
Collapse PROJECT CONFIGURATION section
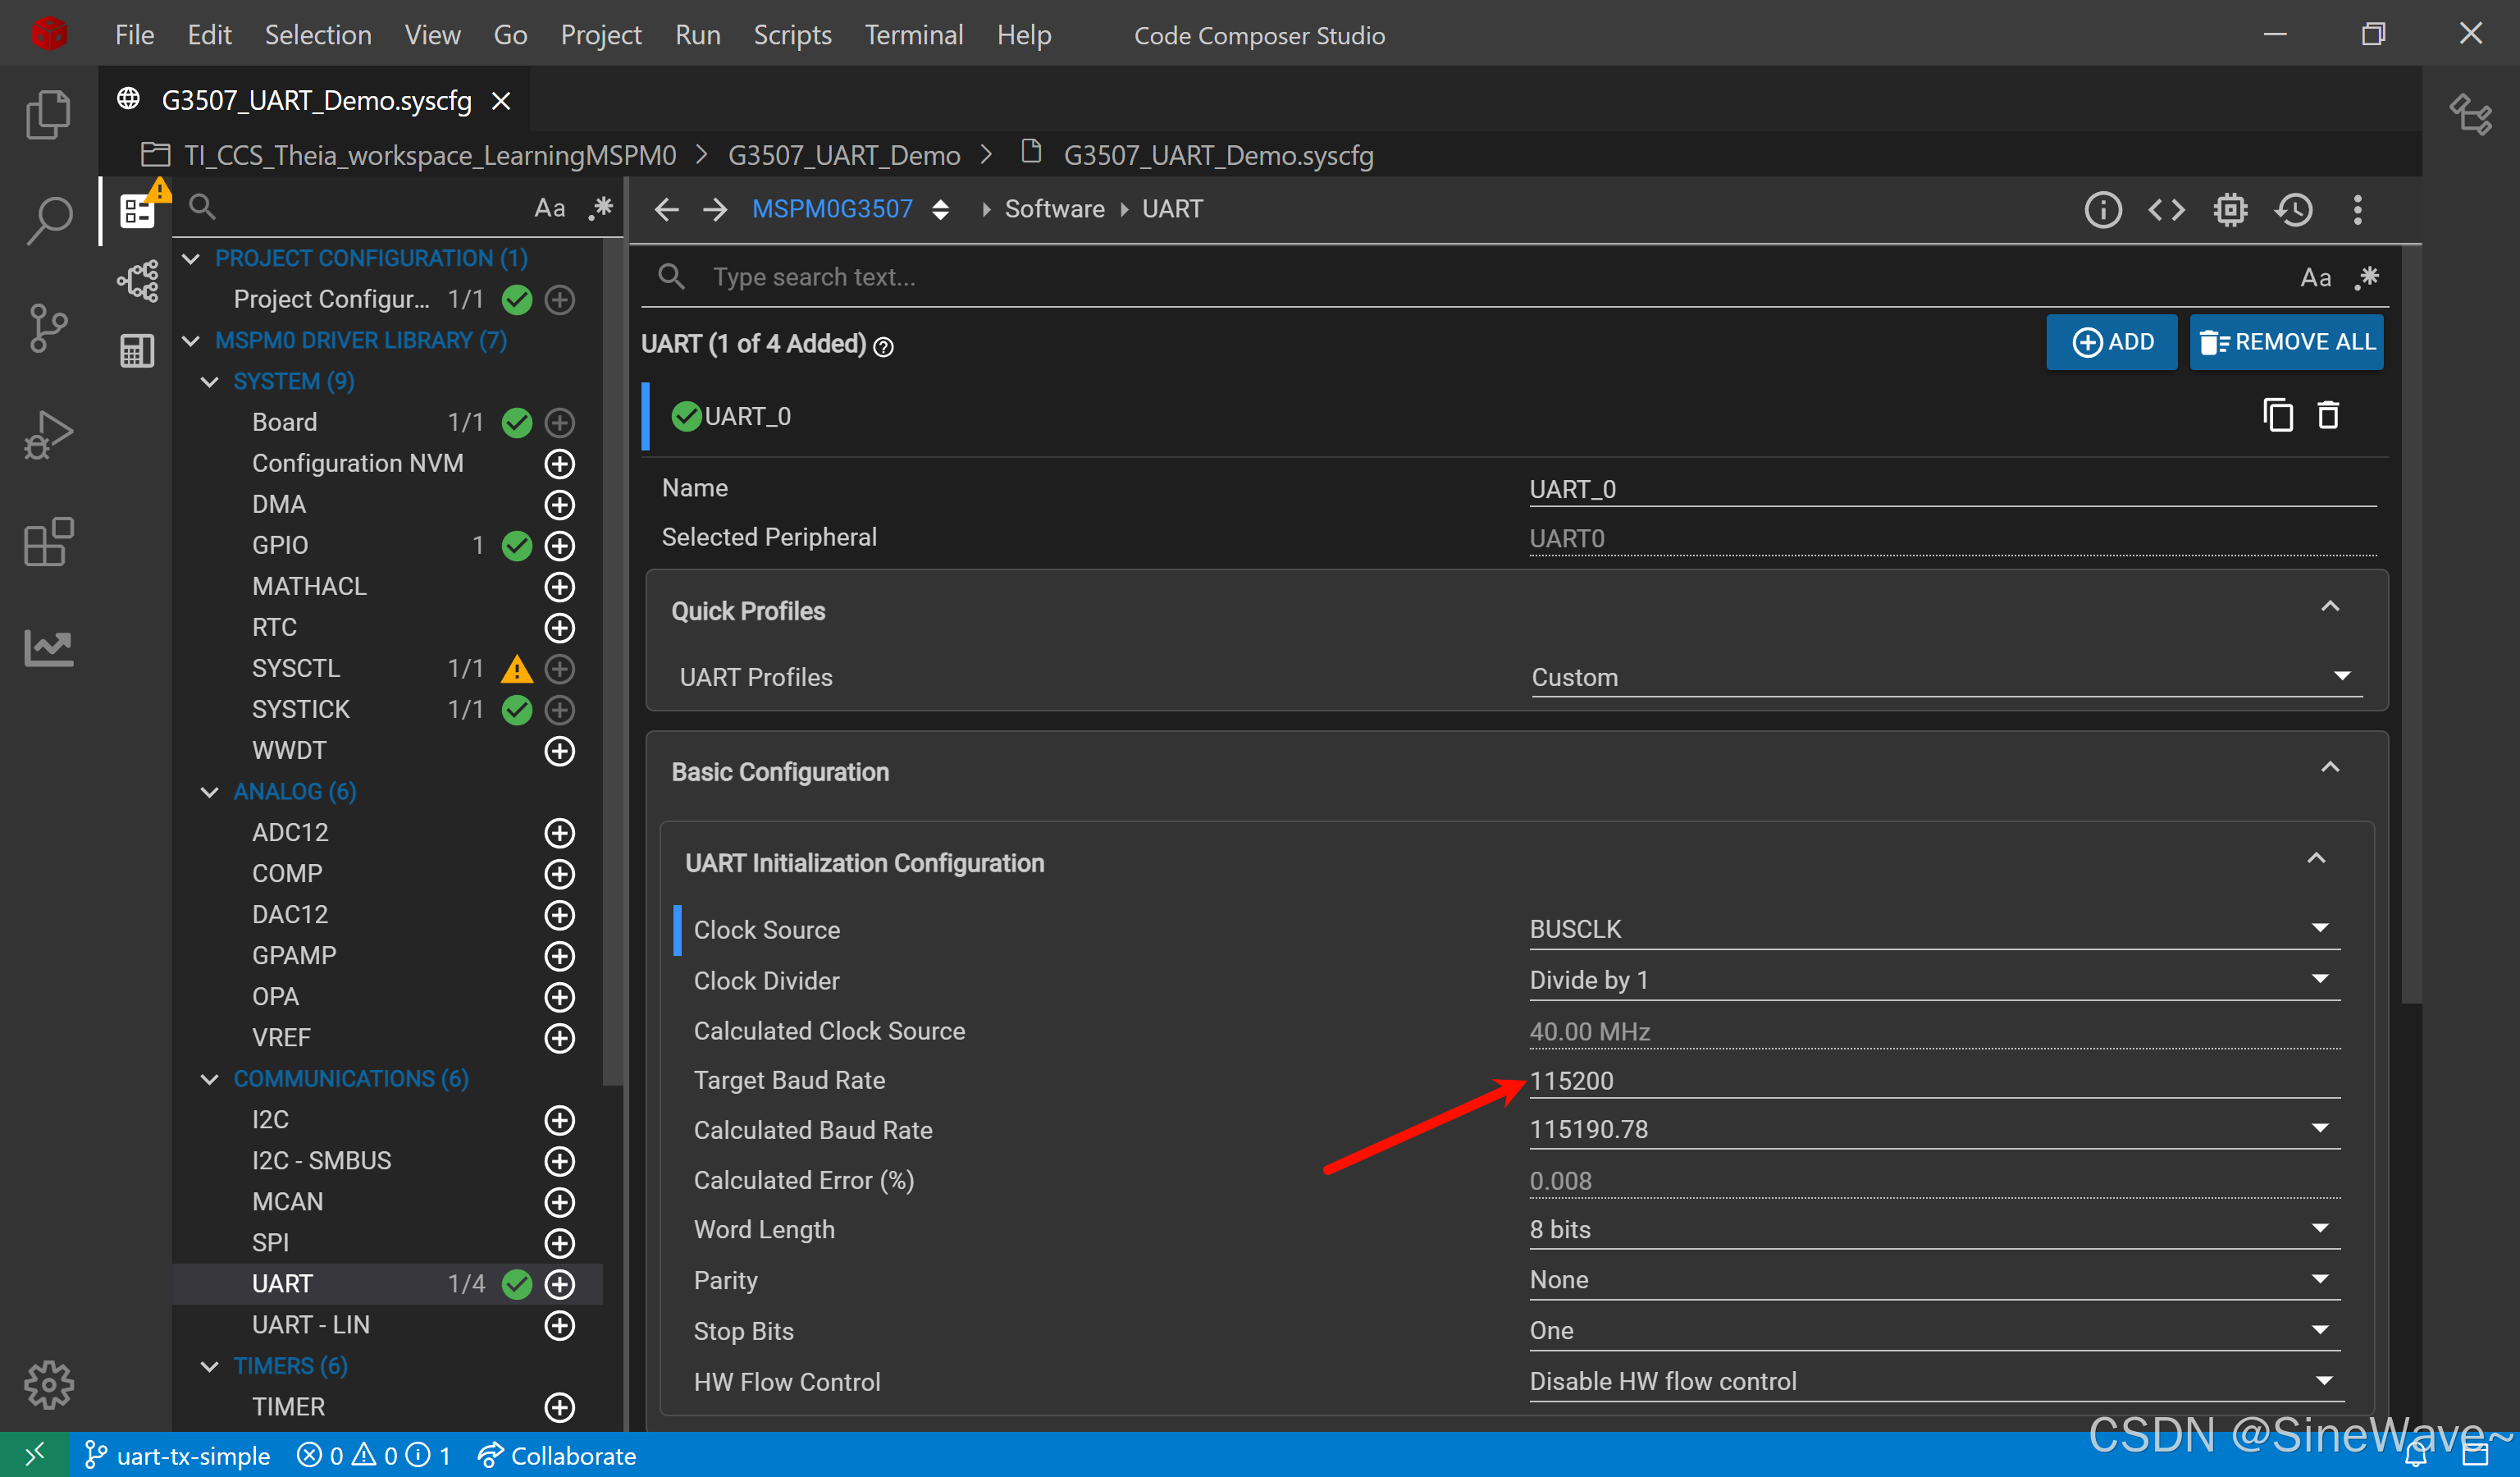coord(190,258)
